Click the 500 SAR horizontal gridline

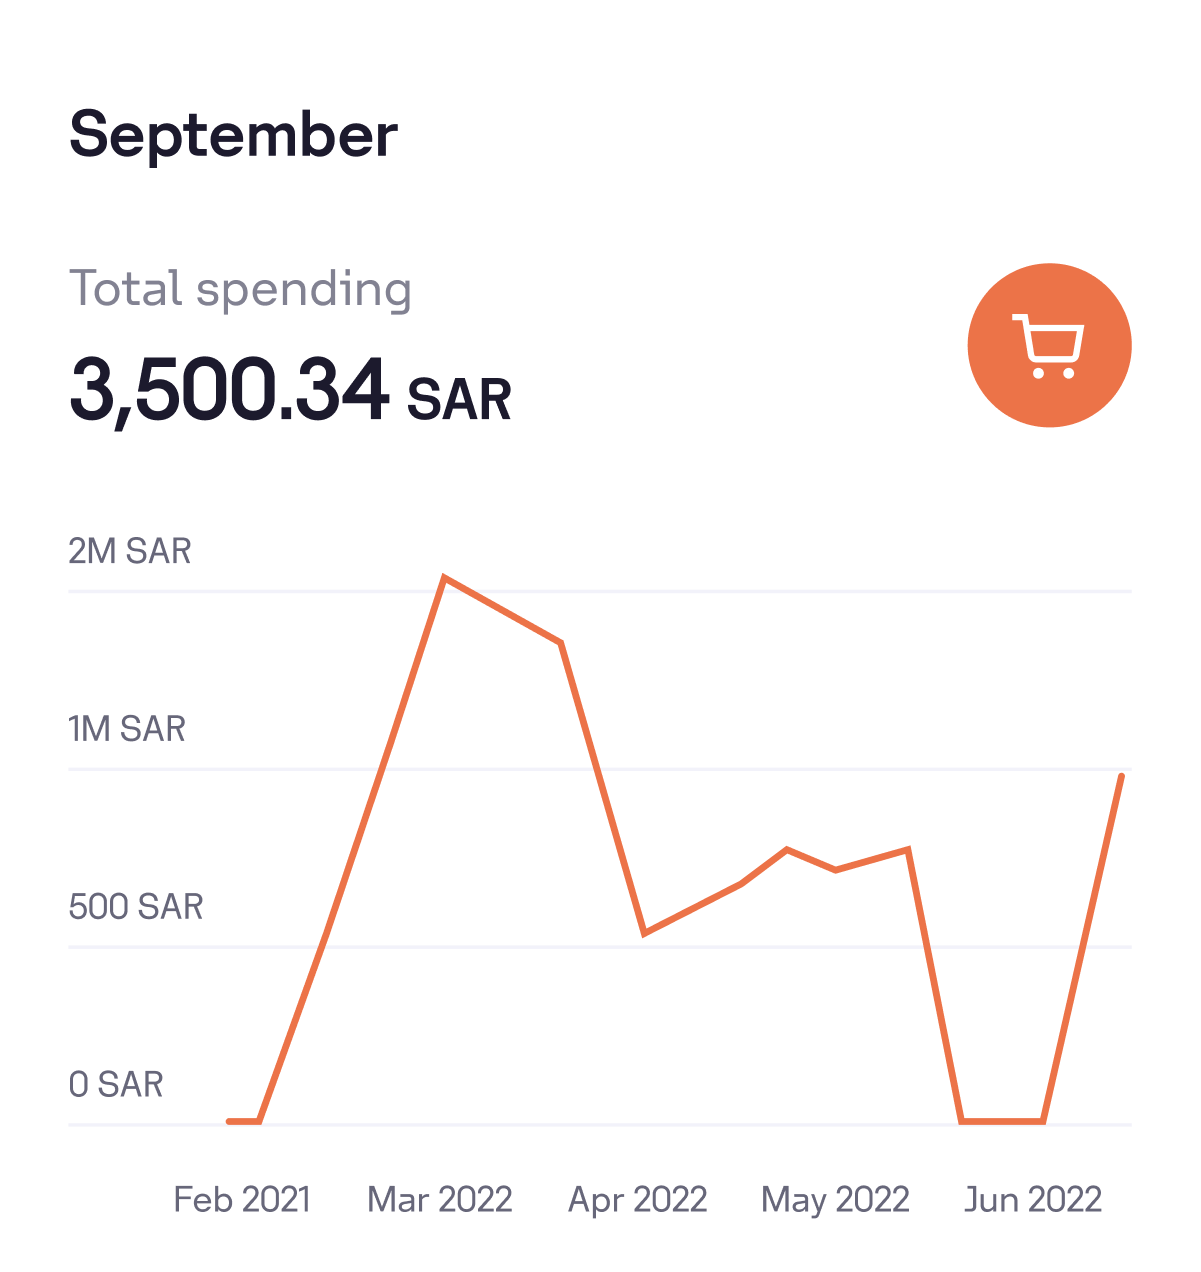point(800,947)
